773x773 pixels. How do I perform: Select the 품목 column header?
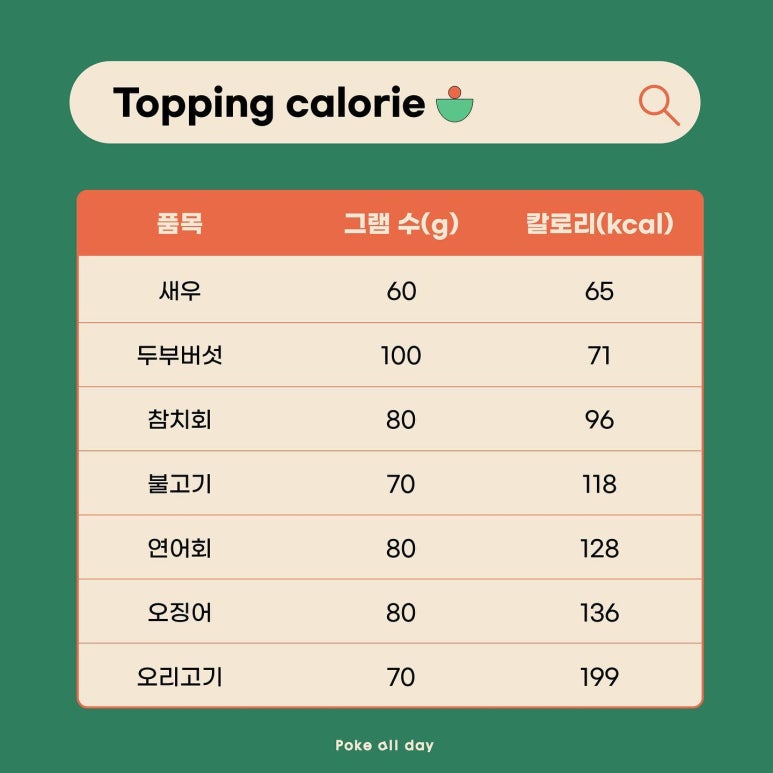click(x=179, y=223)
